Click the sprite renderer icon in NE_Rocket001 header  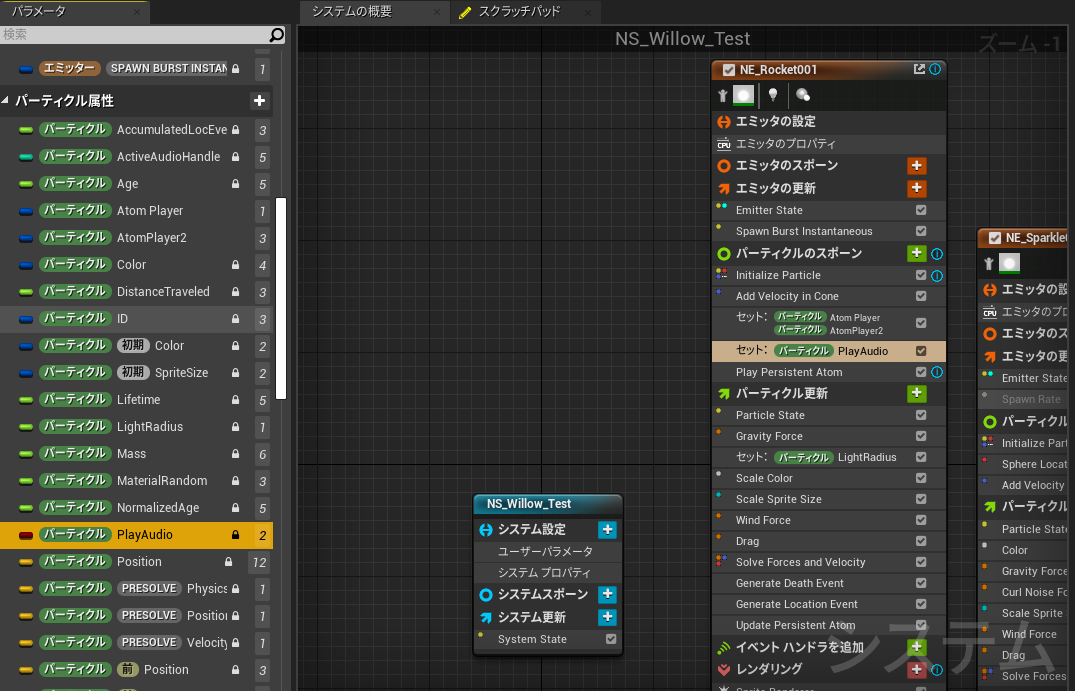click(743, 95)
